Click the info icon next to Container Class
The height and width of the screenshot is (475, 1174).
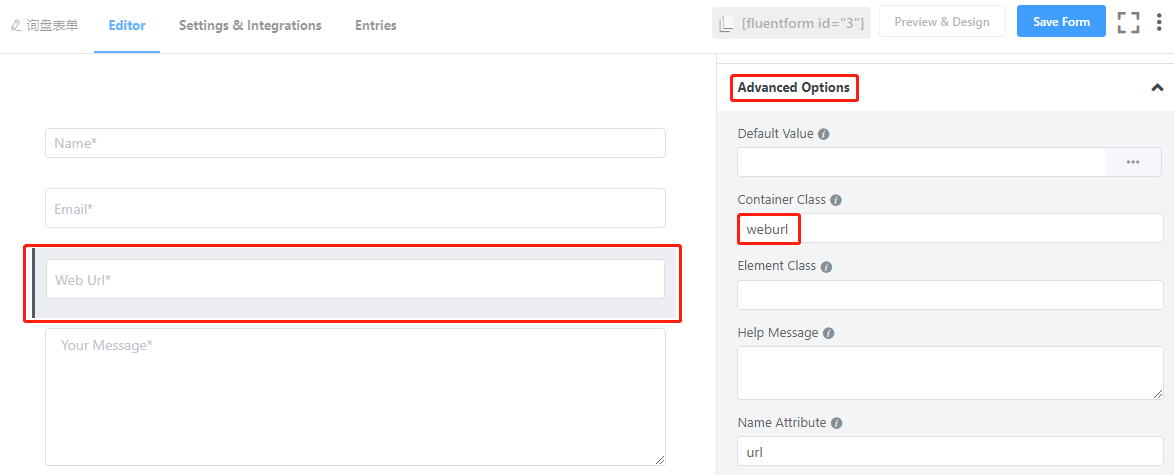tap(836, 200)
